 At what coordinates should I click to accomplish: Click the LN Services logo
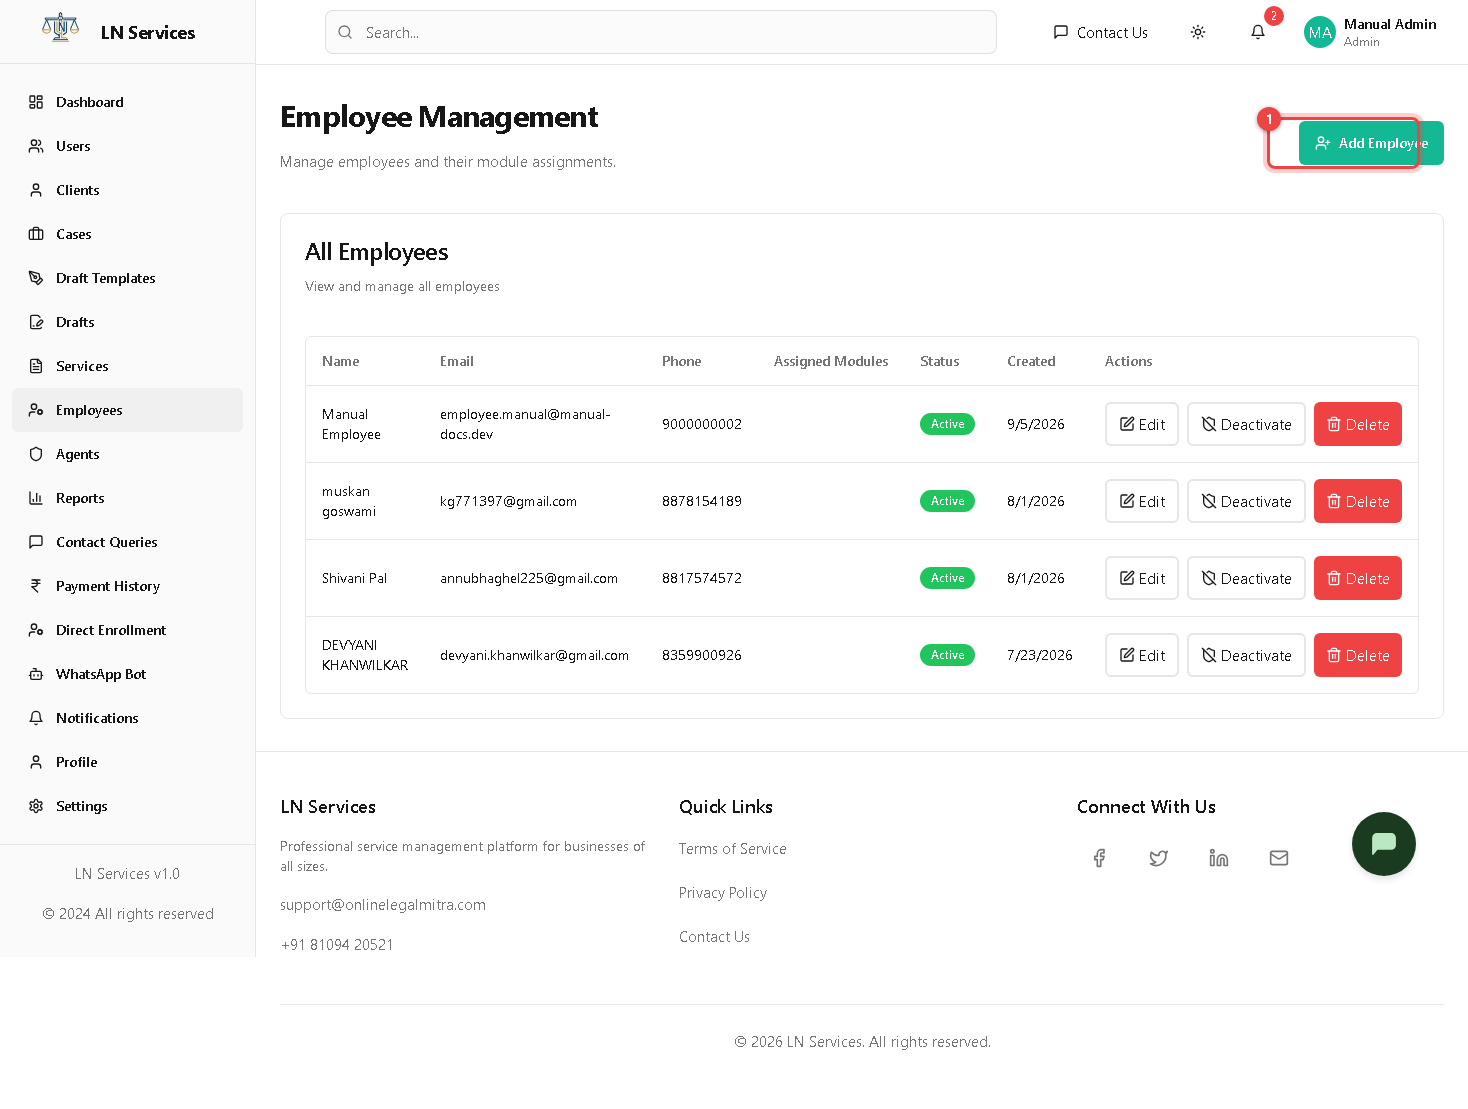pos(61,28)
